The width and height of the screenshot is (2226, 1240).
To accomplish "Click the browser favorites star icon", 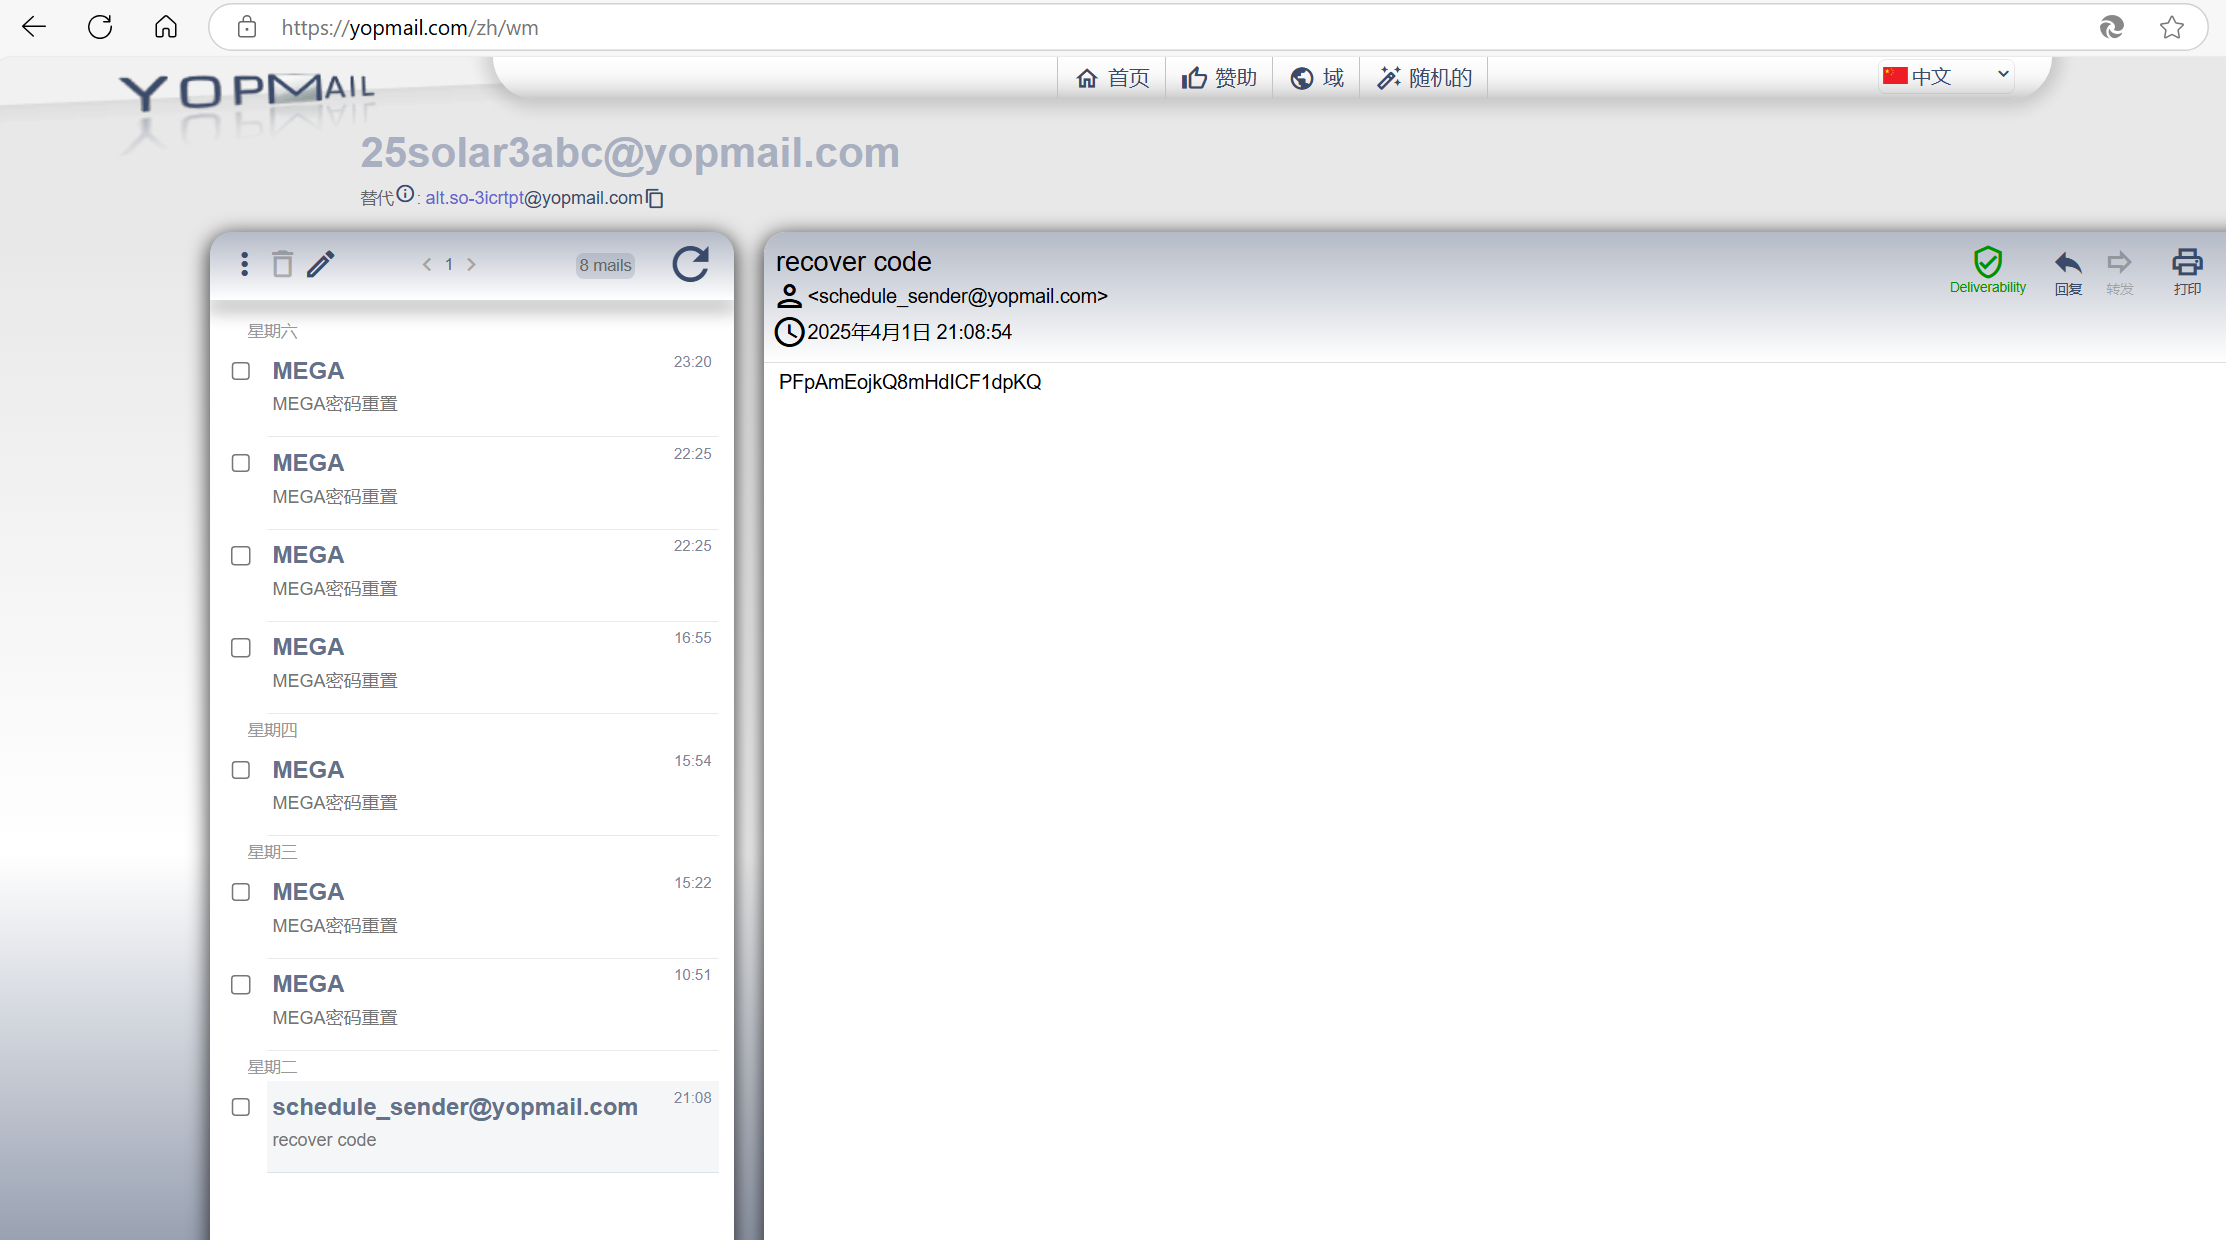I will [x=2171, y=28].
